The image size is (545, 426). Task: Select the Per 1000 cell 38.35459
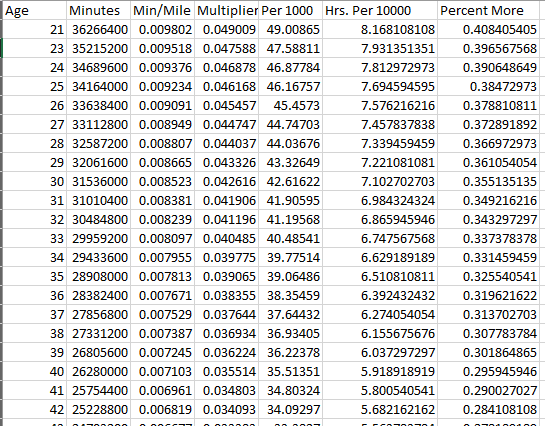pyautogui.click(x=290, y=295)
